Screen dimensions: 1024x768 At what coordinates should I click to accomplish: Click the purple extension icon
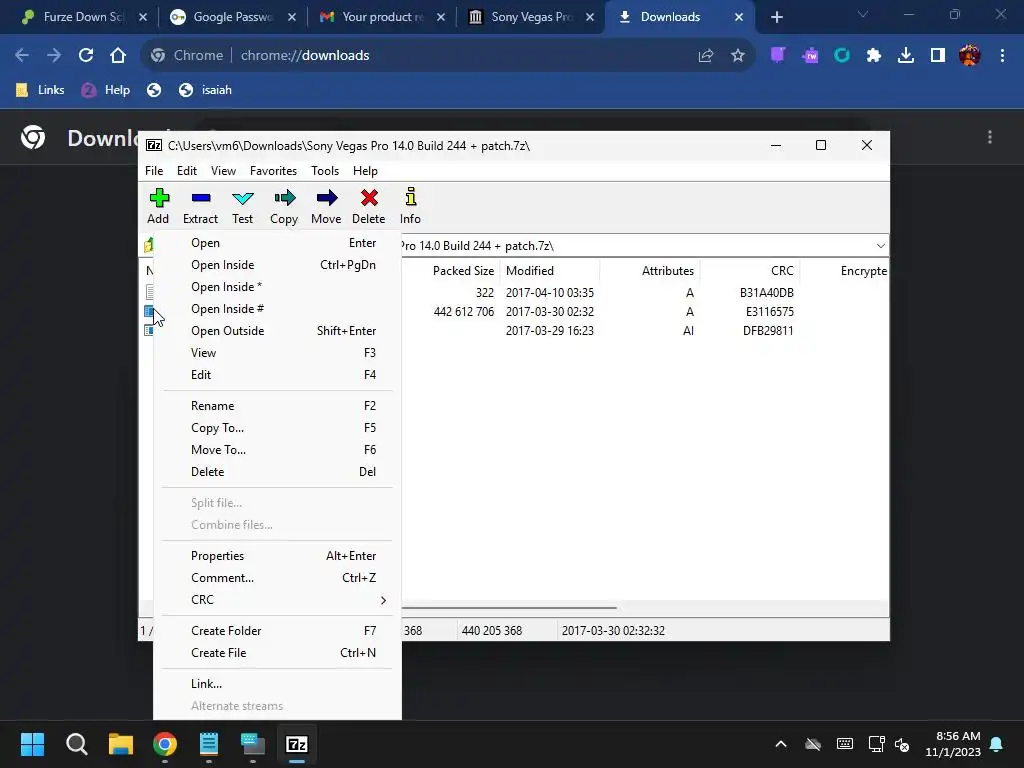pos(777,56)
